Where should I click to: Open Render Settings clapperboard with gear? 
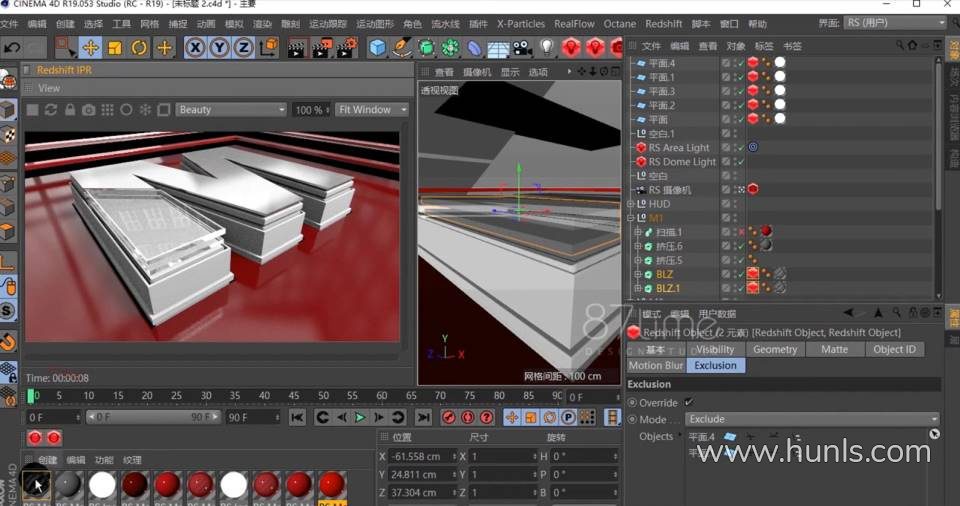pyautogui.click(x=346, y=48)
